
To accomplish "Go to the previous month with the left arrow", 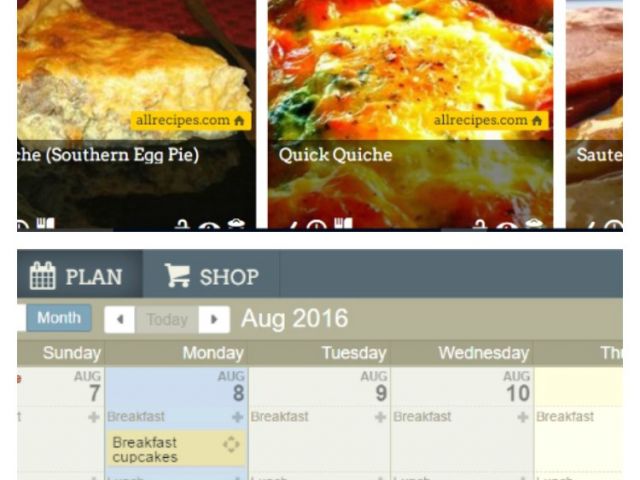I will [x=120, y=319].
